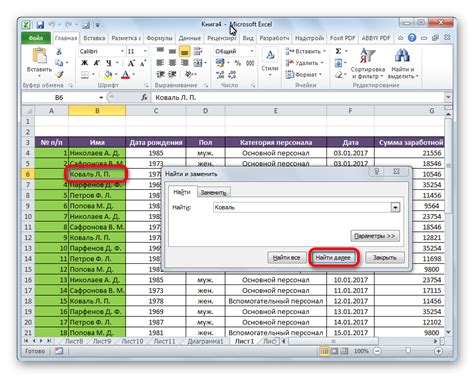The image size is (474, 378).
Task: Open Сортировка и фильтр menu
Action: pyautogui.click(x=368, y=64)
